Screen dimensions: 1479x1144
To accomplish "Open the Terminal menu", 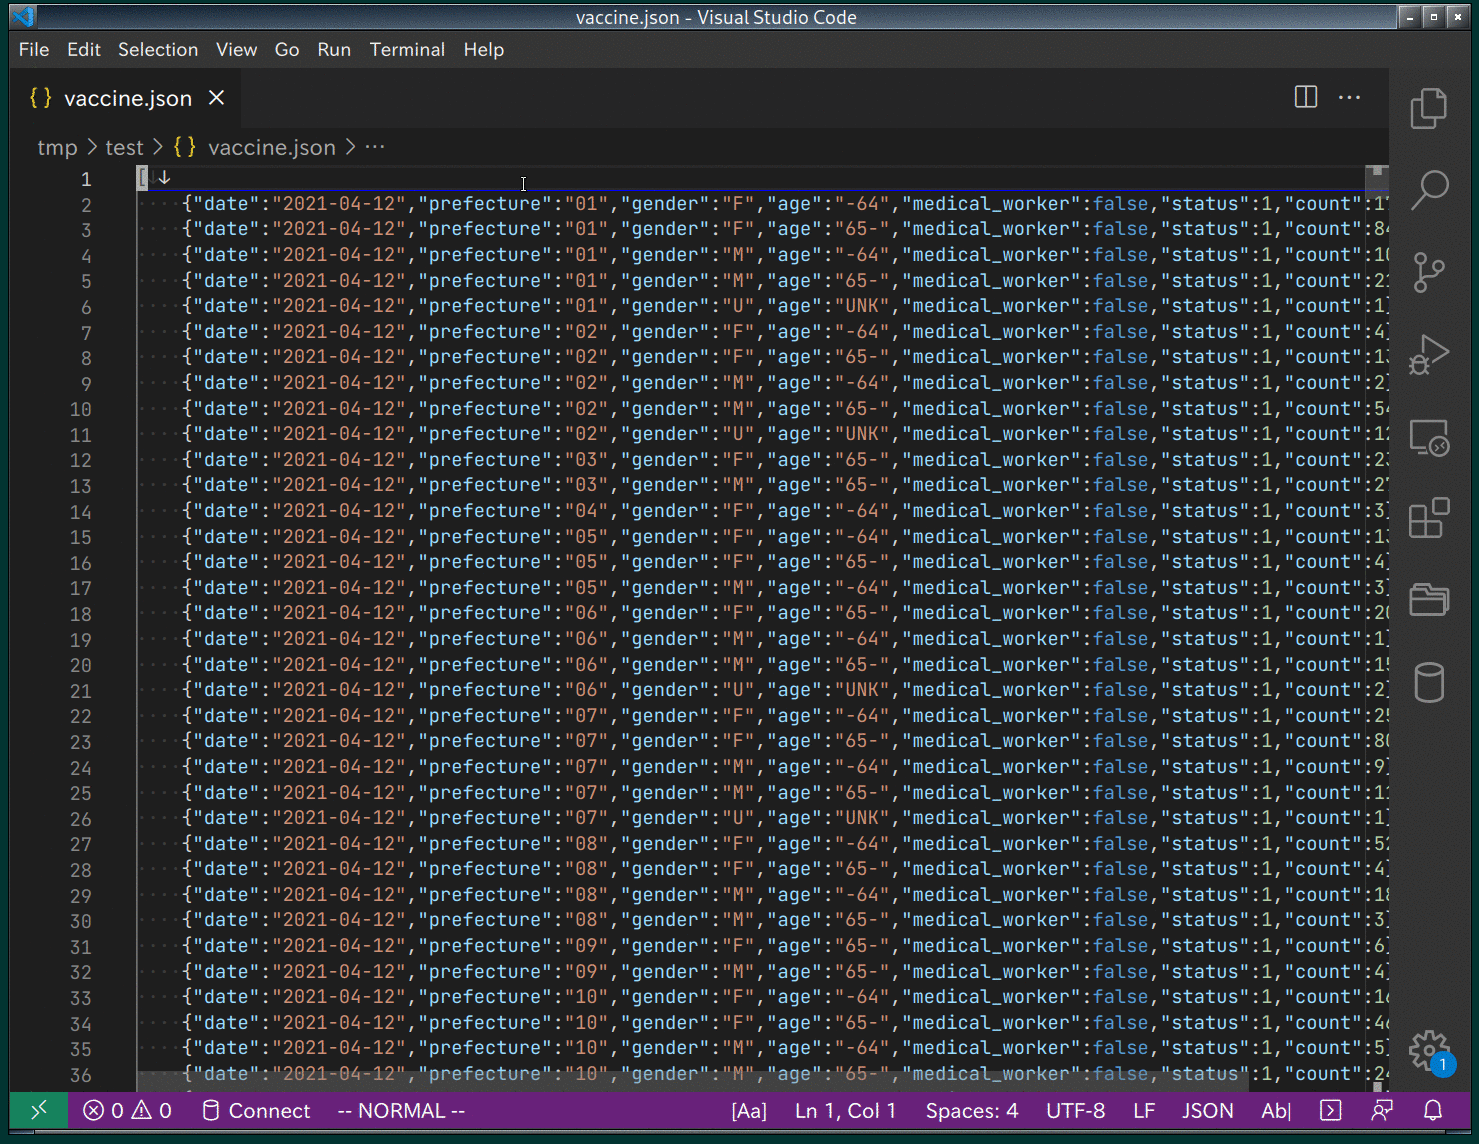I will [407, 49].
